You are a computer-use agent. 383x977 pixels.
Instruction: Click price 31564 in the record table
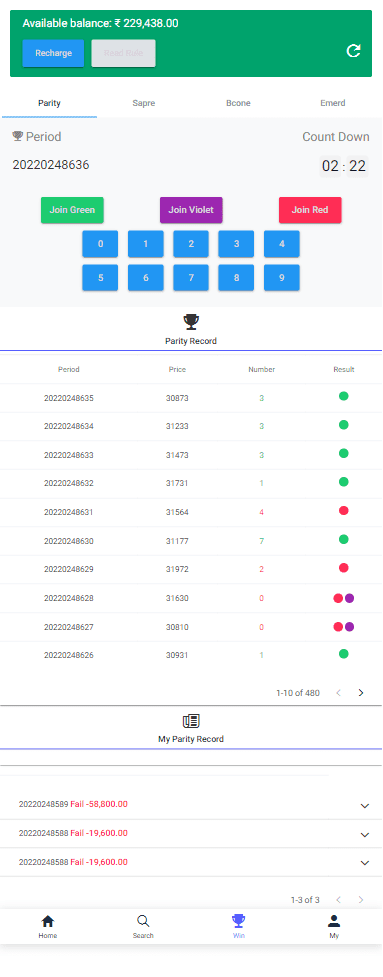[x=177, y=513]
